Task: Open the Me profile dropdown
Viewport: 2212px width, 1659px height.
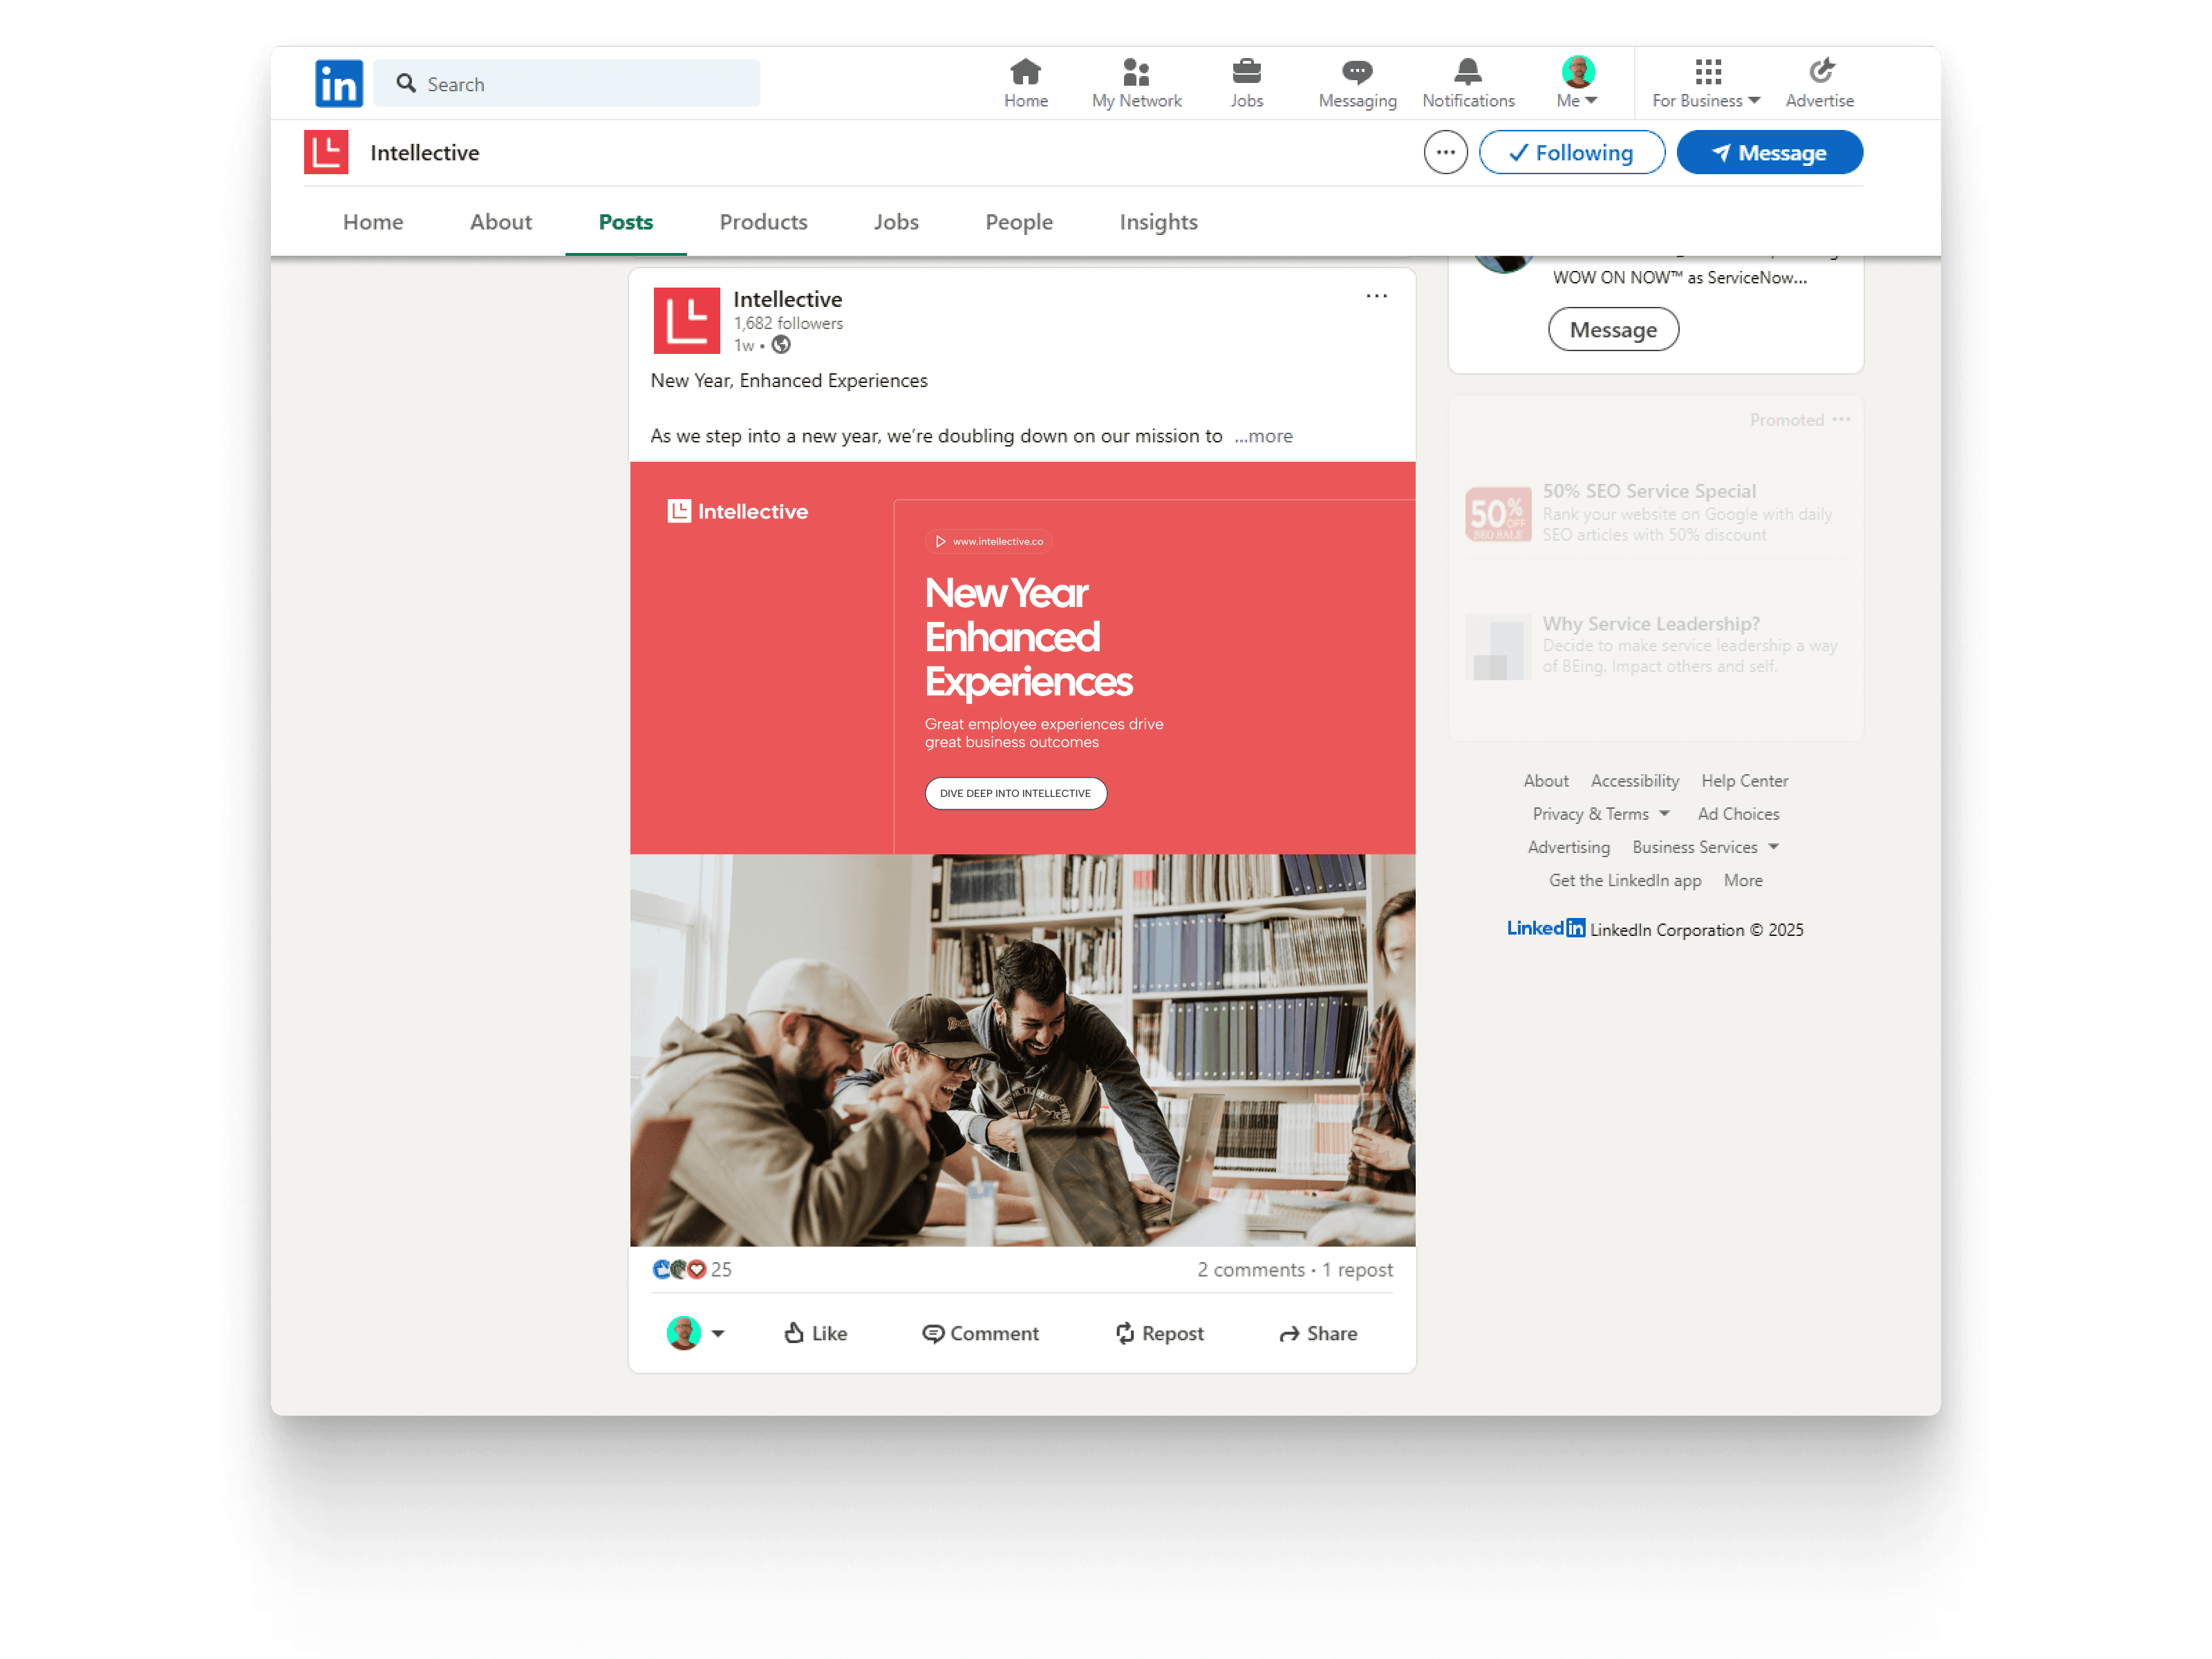Action: (1577, 83)
